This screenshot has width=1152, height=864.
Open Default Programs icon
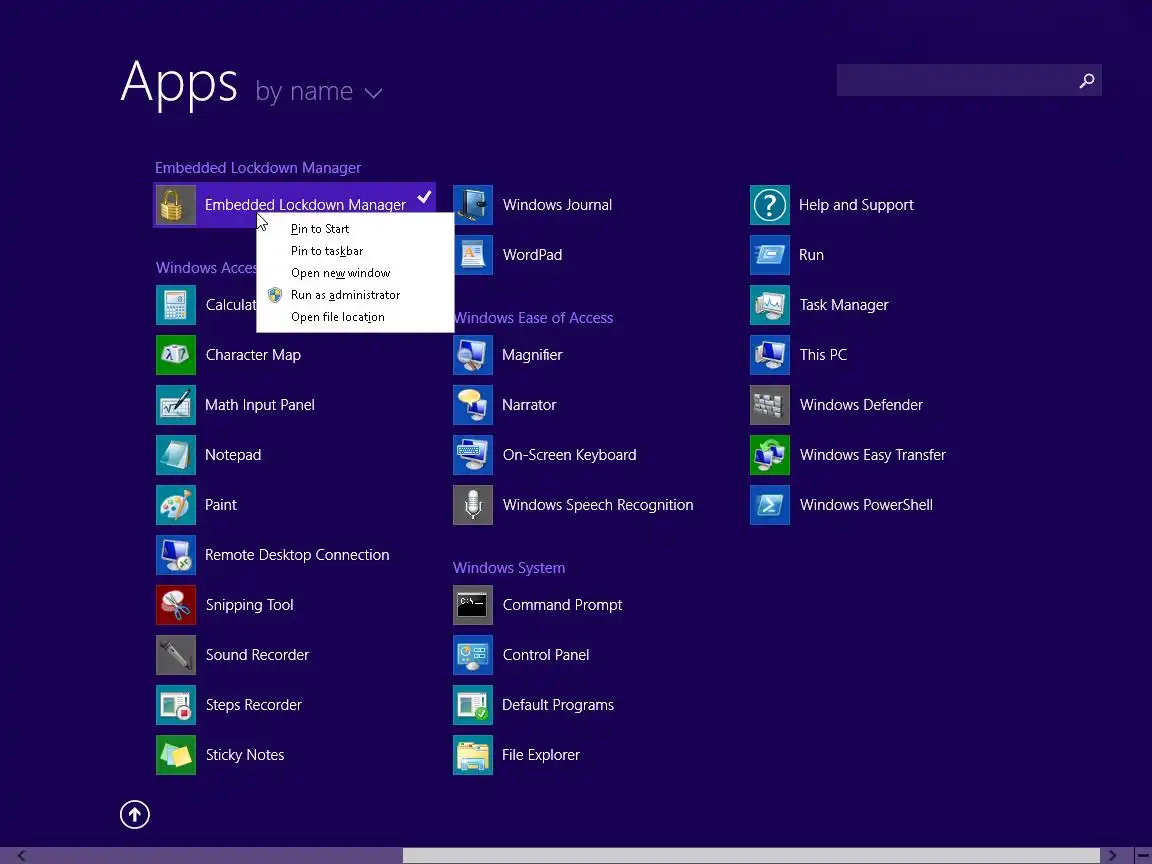472,705
